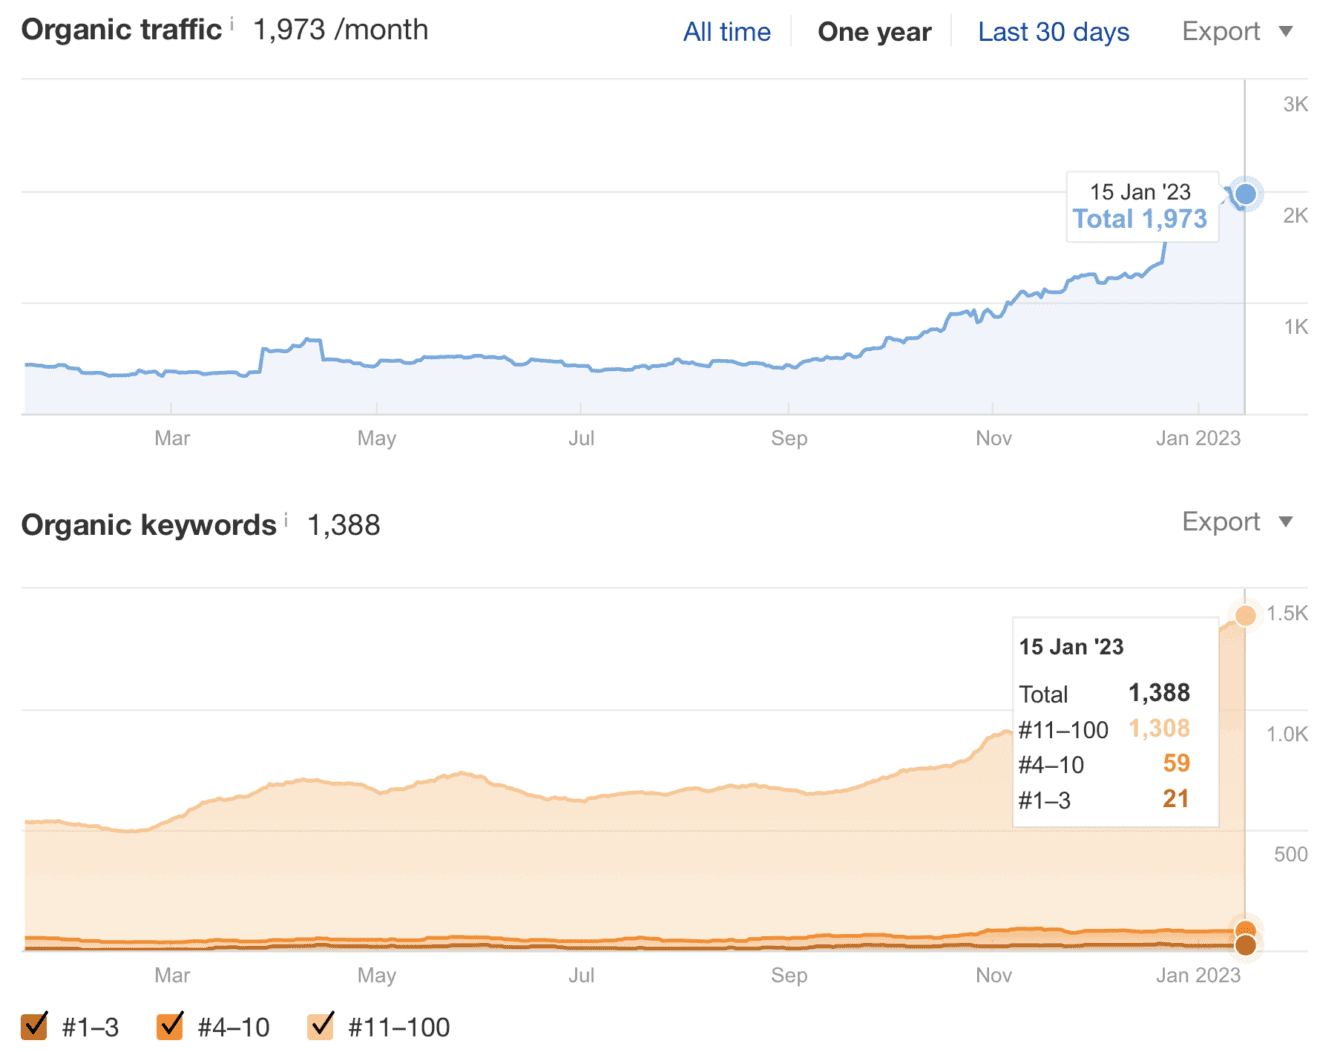Select the top orange endpoint marker on keywords chart

(x=1246, y=615)
